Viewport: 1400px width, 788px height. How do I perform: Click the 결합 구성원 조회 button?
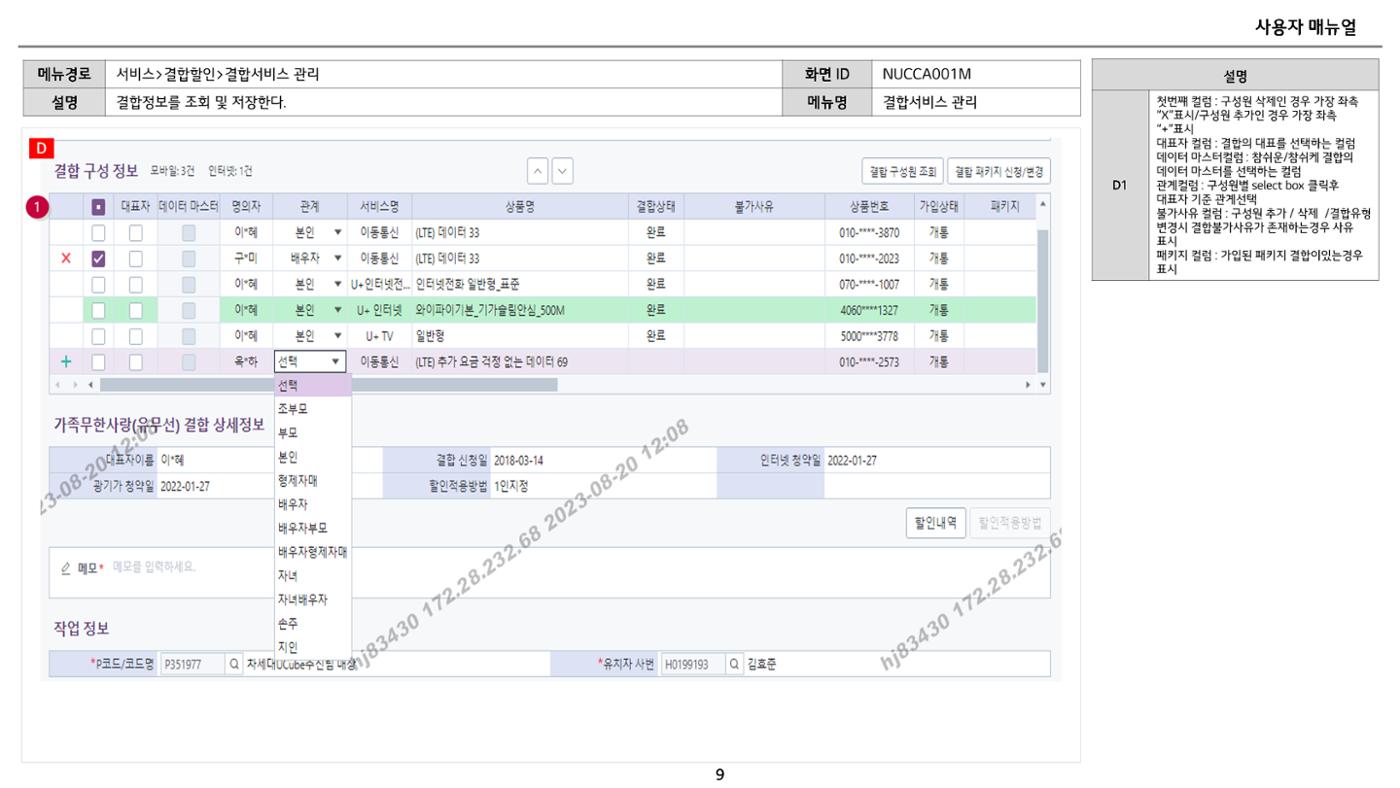(x=902, y=172)
